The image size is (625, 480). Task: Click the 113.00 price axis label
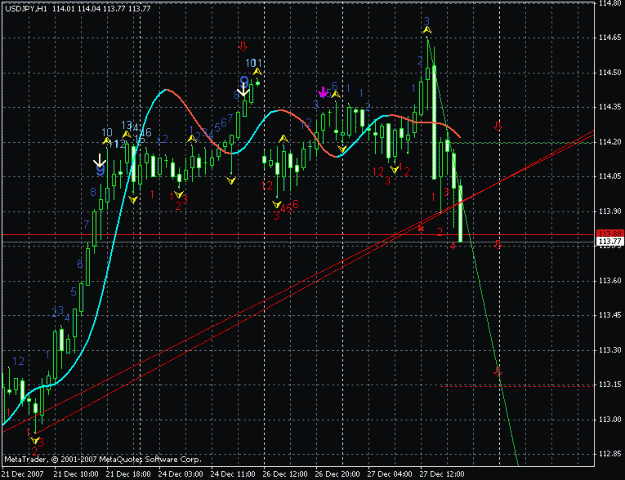[x=610, y=419]
